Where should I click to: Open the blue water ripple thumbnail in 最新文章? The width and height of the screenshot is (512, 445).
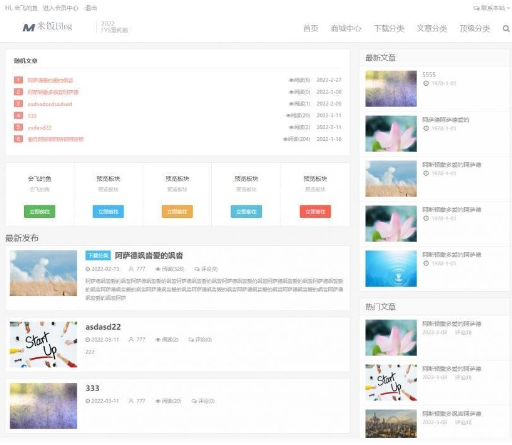391,269
